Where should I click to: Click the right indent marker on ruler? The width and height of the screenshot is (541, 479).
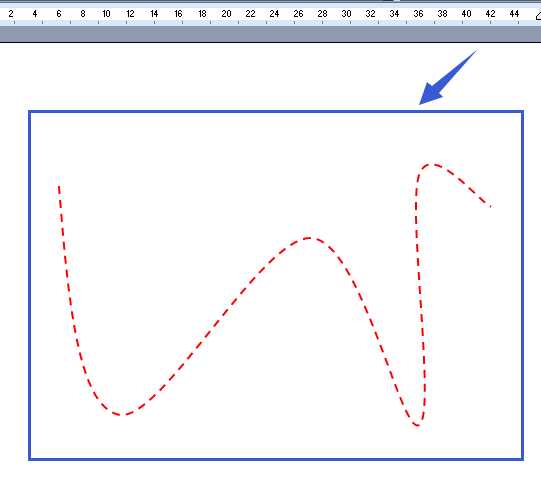538,16
